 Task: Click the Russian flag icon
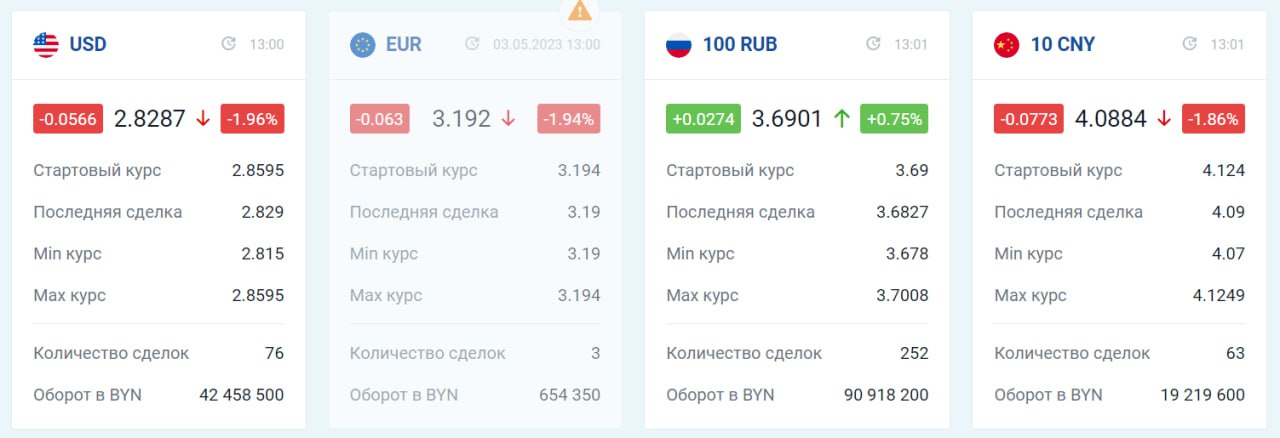point(679,44)
